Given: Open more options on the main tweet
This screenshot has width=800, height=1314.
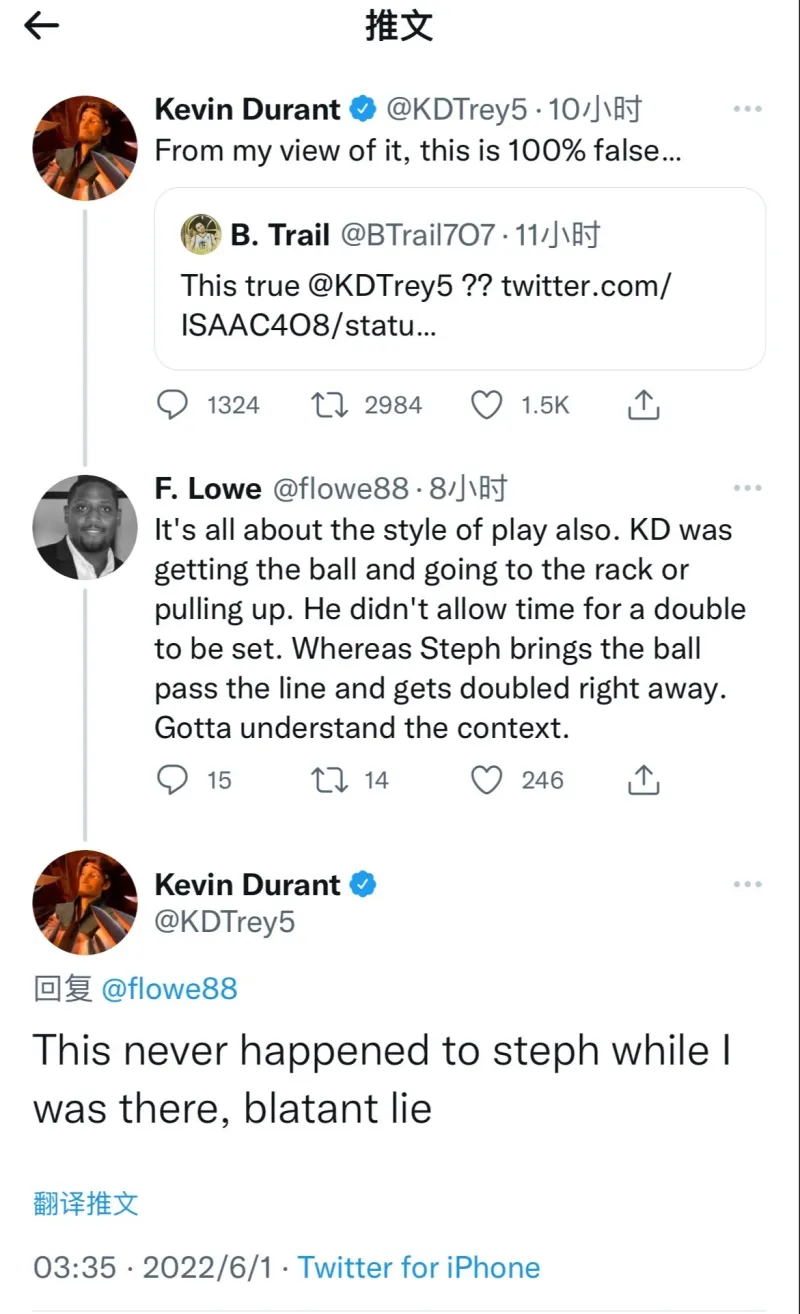Looking at the screenshot, I should coord(747,885).
